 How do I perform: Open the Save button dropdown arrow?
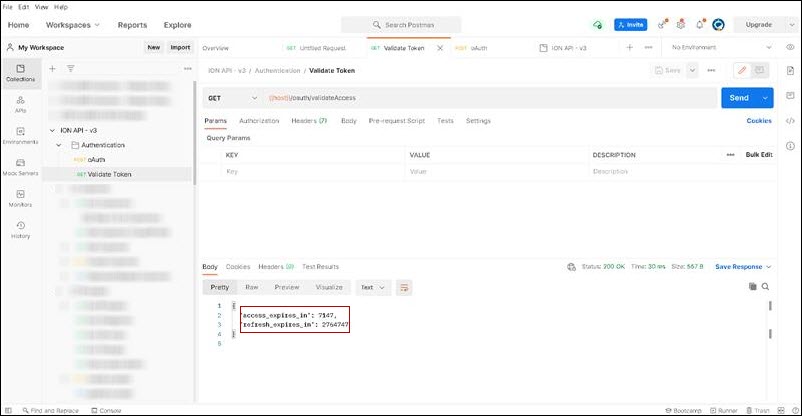(x=692, y=70)
